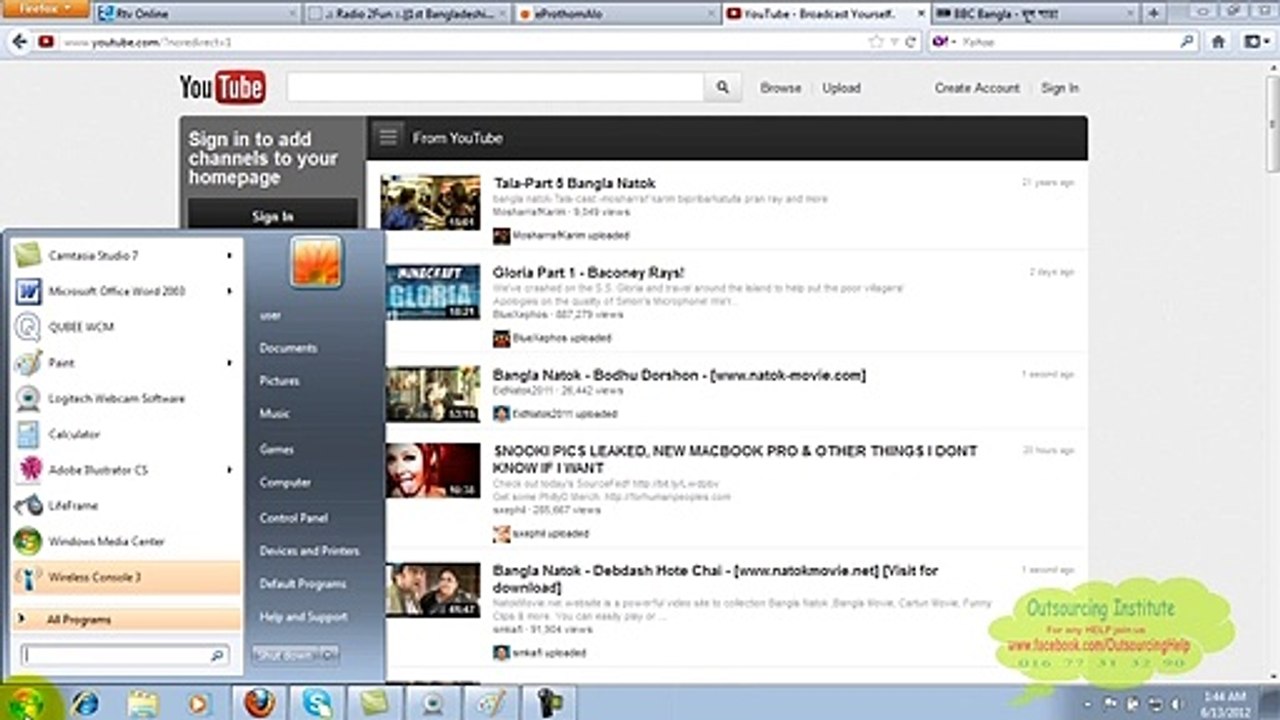1280x720 pixels.
Task: Open Gloria Part 1 - Baconey Rays video
Action: (x=589, y=272)
